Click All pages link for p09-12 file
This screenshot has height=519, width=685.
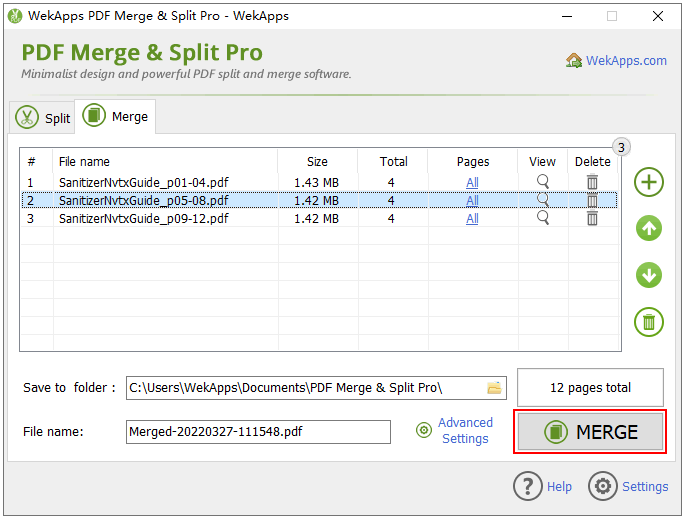coord(472,218)
